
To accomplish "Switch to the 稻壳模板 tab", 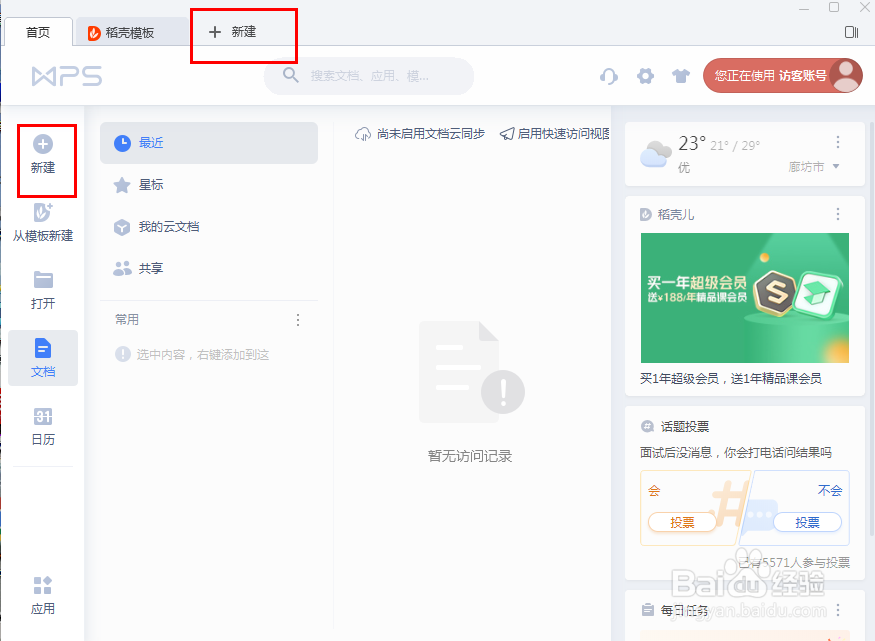I will (x=131, y=31).
